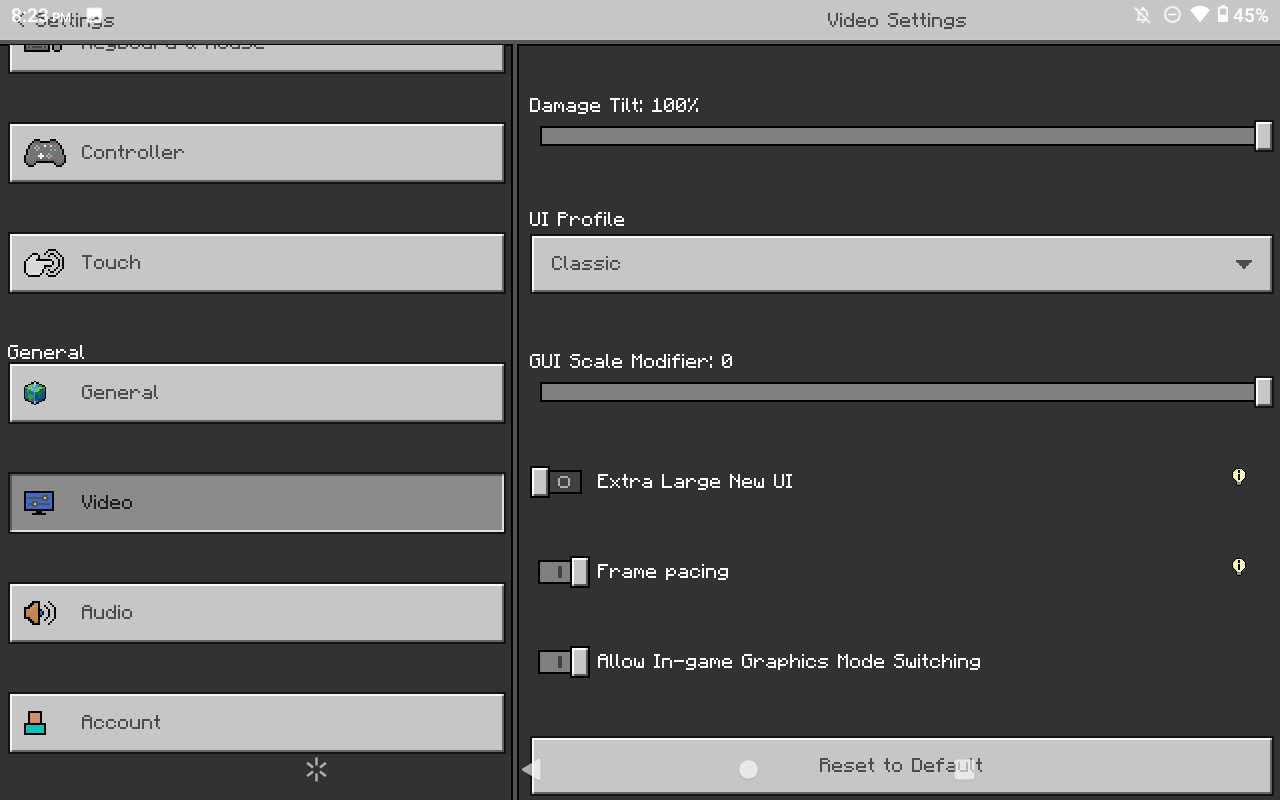The image size is (1280, 800).
Task: Tap the muted notifications bell icon
Action: [x=1143, y=15]
